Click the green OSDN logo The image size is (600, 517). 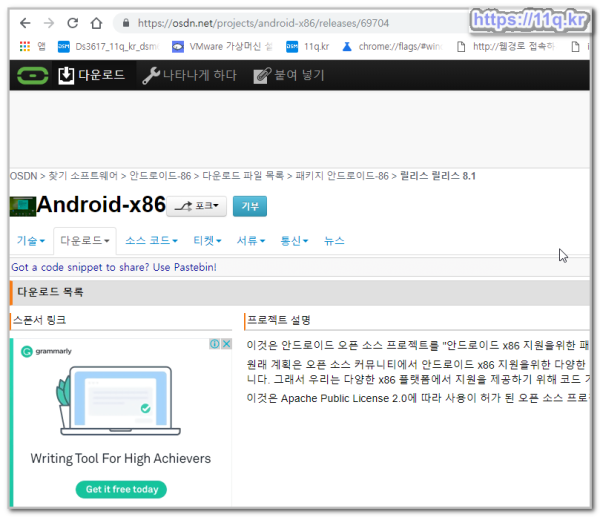point(33,75)
